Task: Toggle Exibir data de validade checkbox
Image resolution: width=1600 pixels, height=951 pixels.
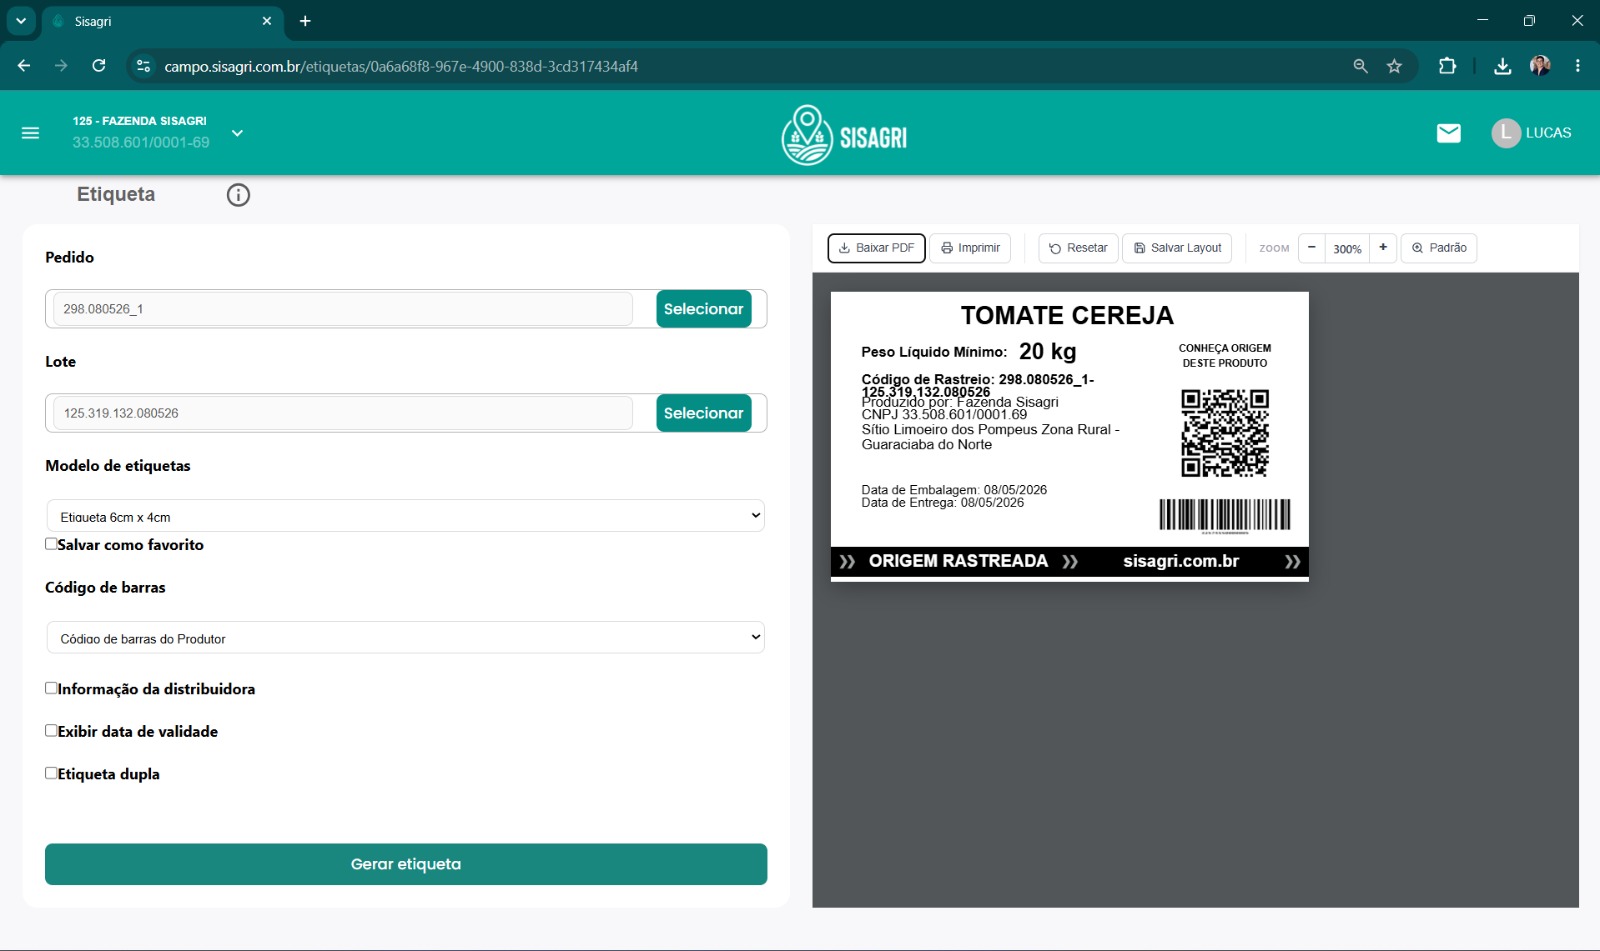Action: [51, 731]
